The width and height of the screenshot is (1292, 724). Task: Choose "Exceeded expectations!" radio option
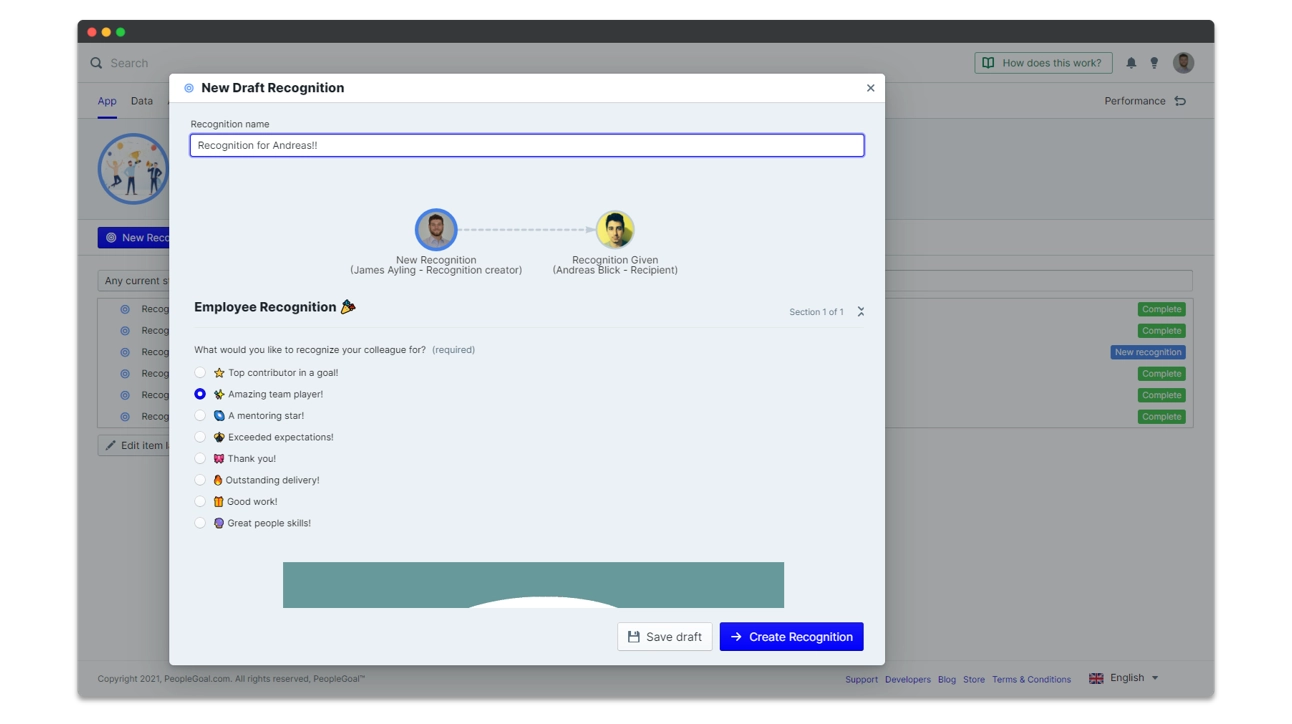pyautogui.click(x=200, y=437)
